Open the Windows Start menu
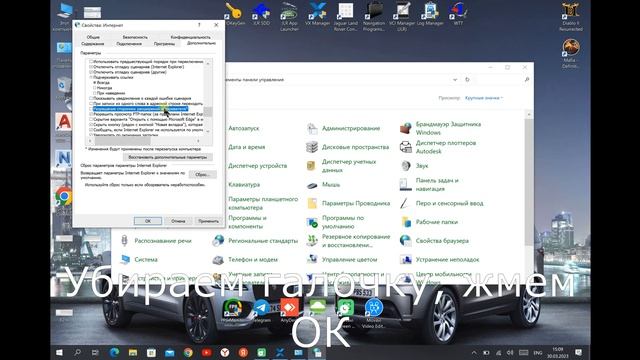The image size is (640, 360). (60, 352)
